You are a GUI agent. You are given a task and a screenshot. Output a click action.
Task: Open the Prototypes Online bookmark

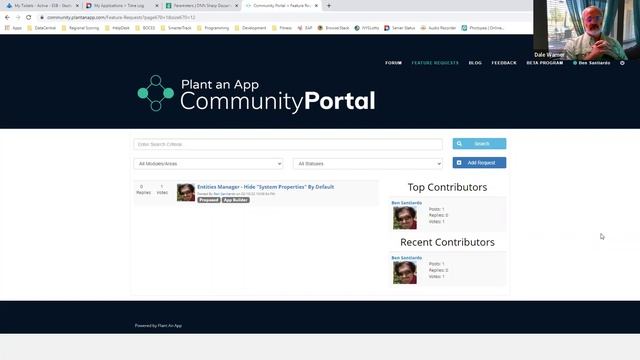tap(482, 28)
